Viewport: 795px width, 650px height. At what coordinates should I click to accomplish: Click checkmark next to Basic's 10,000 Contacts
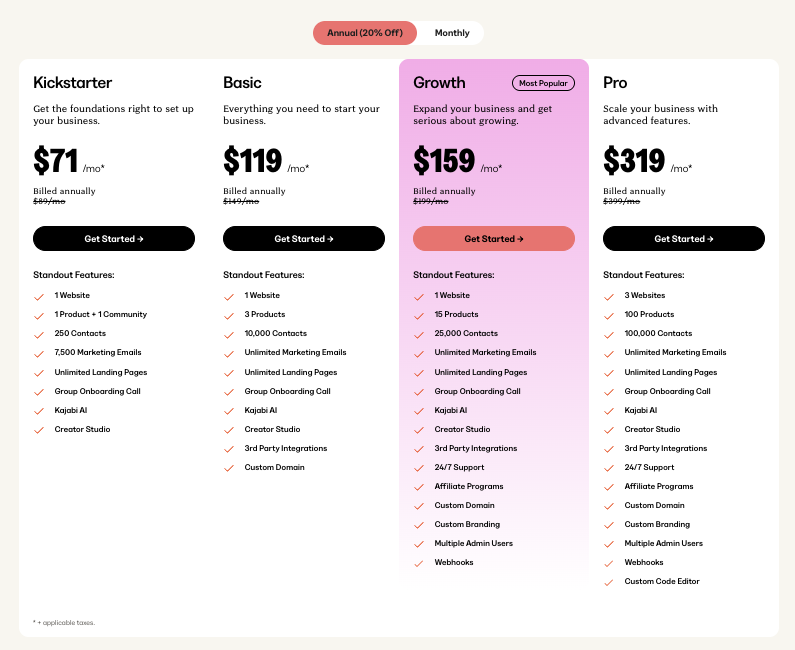pyautogui.click(x=229, y=335)
